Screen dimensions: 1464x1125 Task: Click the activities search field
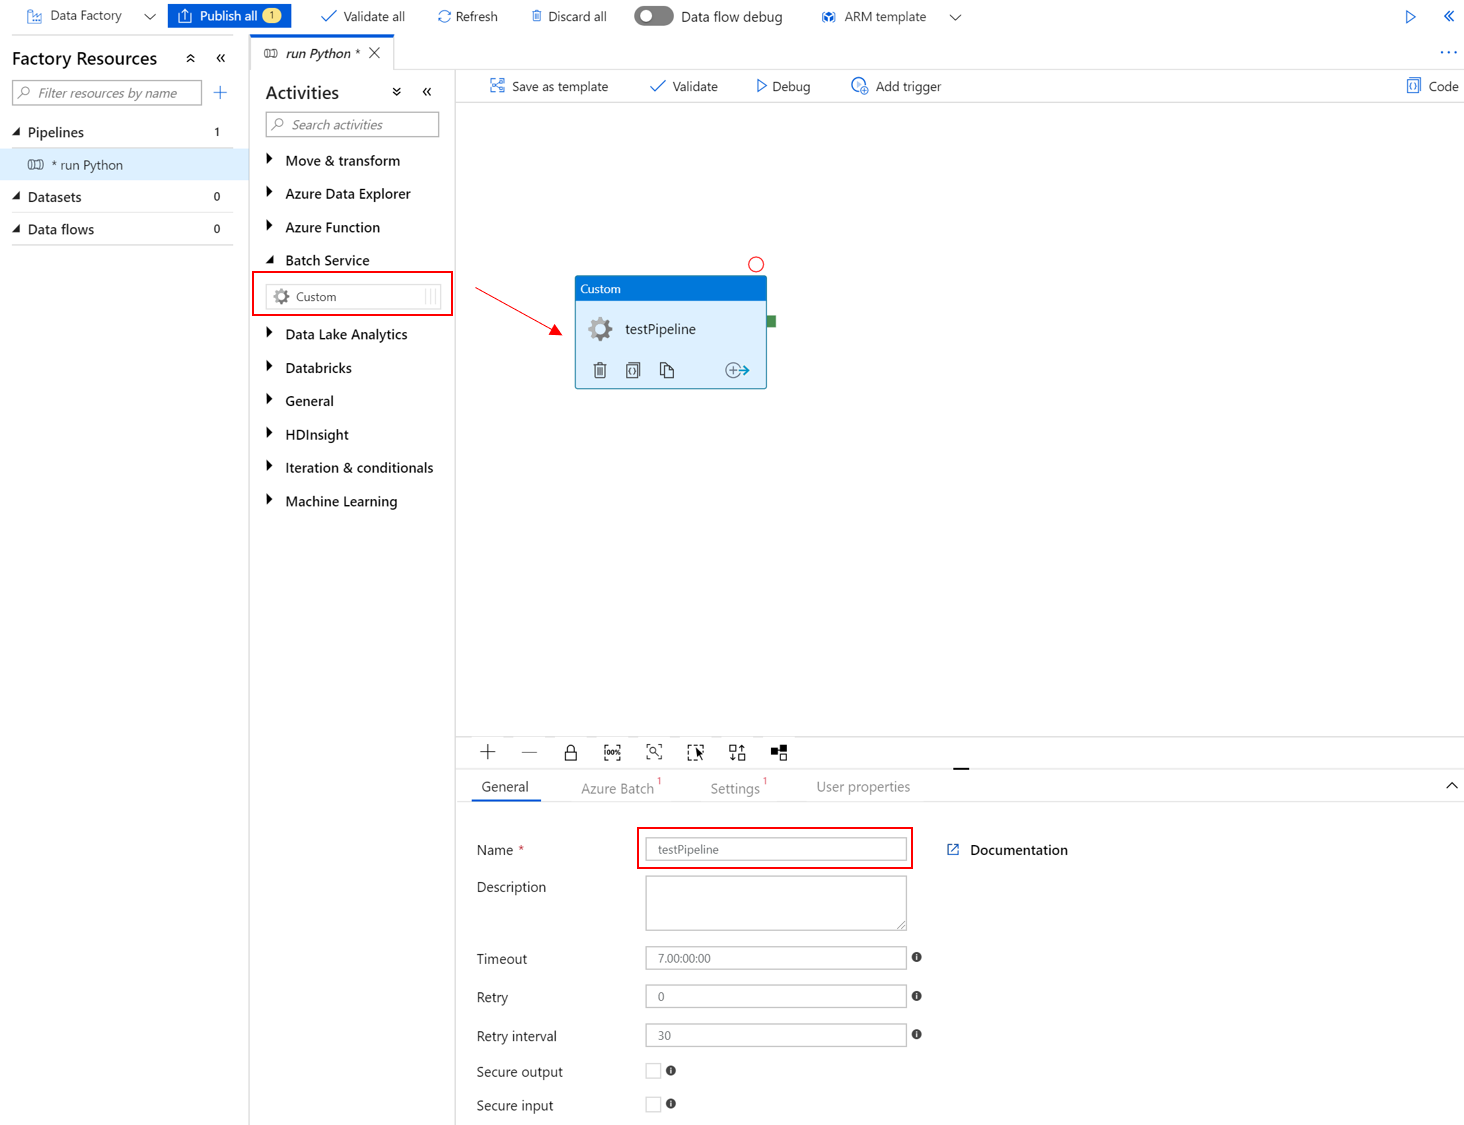click(x=350, y=124)
